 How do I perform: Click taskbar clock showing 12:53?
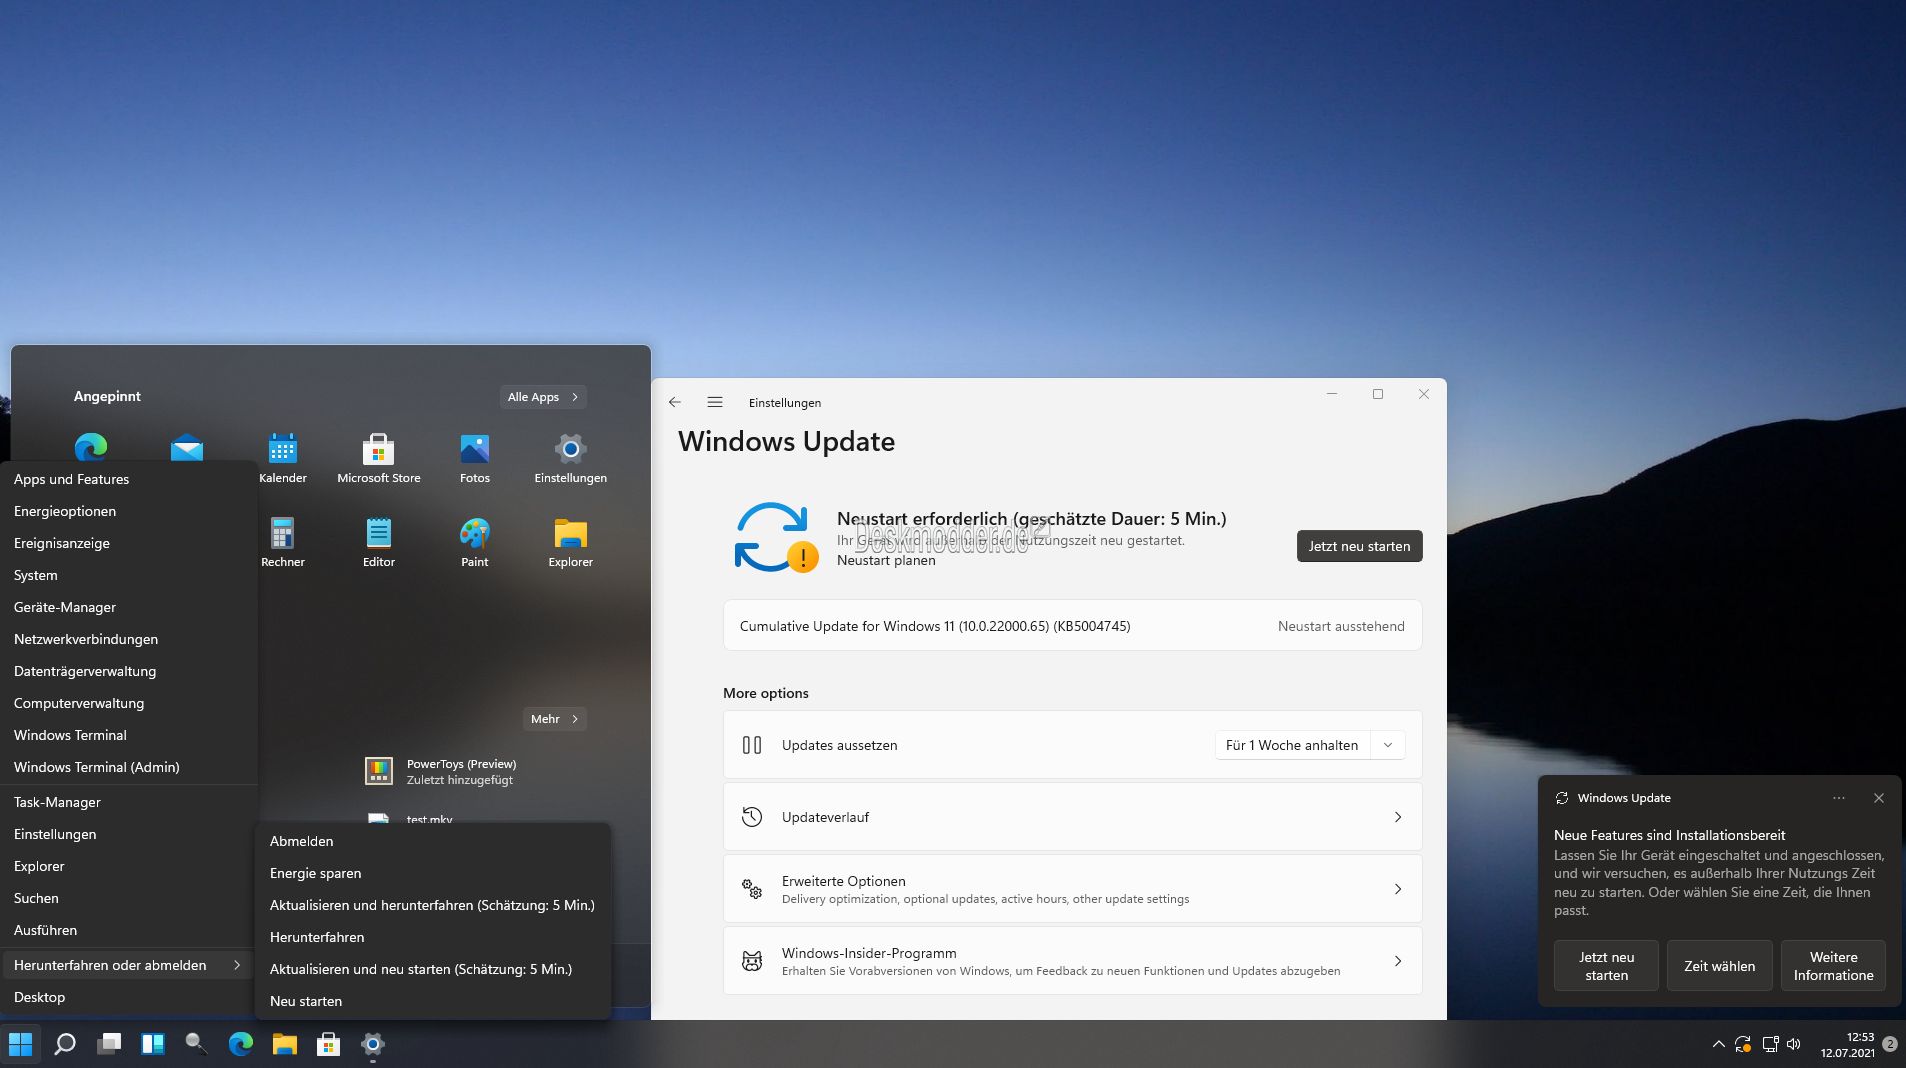point(1847,1044)
